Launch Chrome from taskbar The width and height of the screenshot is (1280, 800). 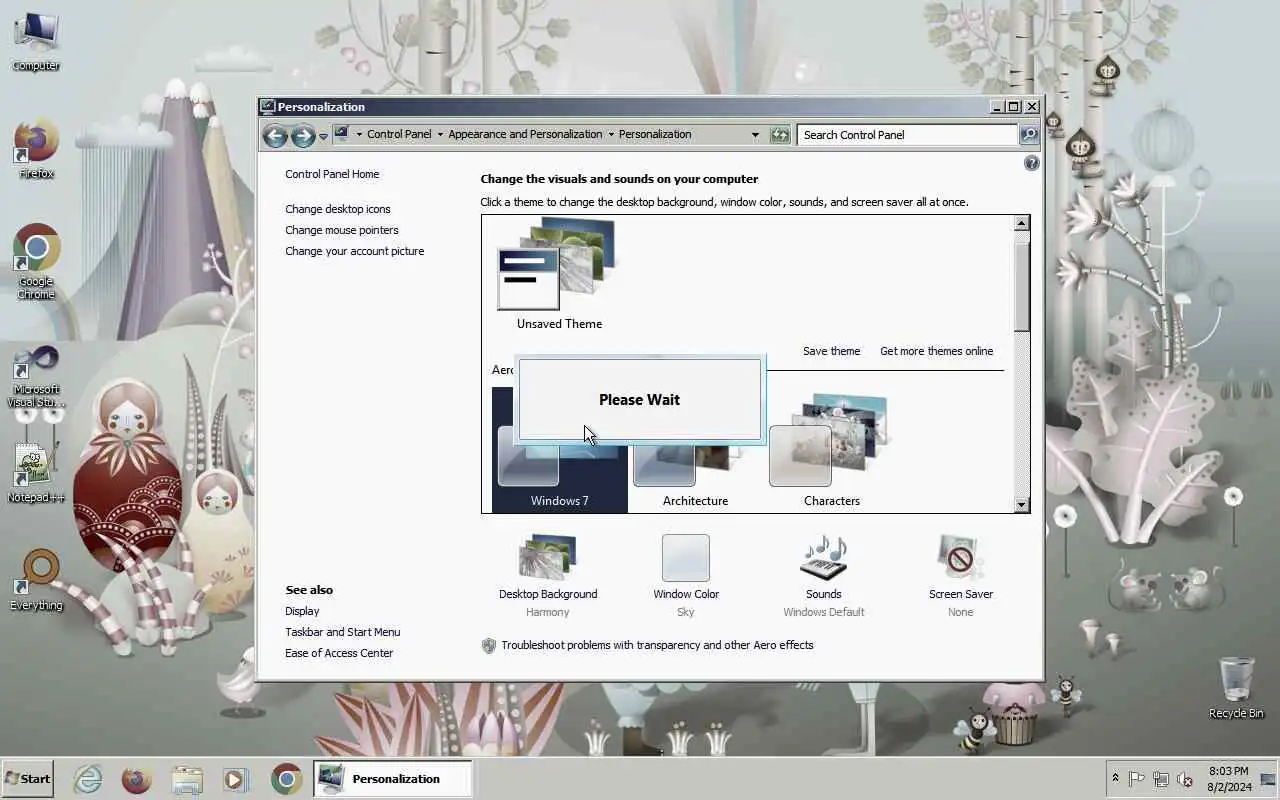[x=287, y=779]
